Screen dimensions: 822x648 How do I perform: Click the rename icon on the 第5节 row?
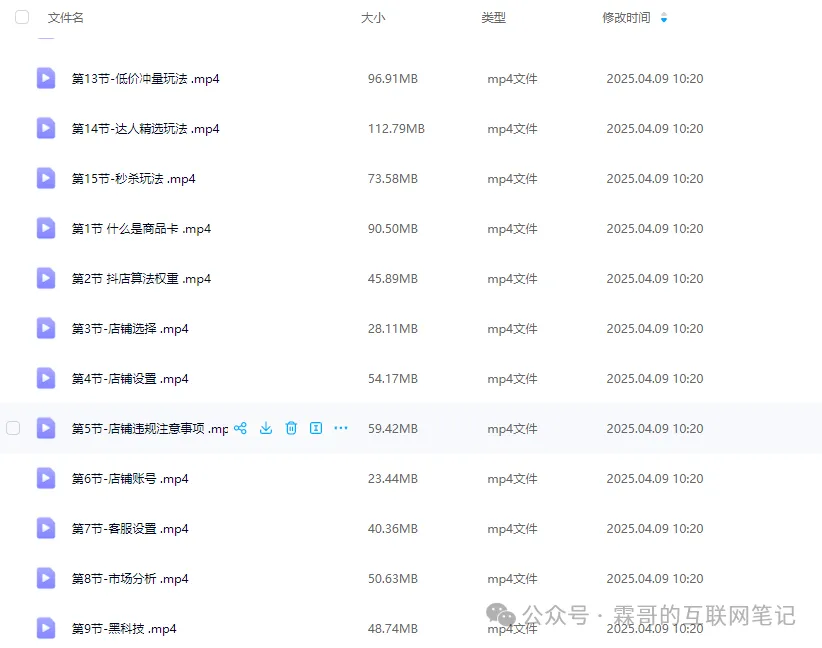316,428
